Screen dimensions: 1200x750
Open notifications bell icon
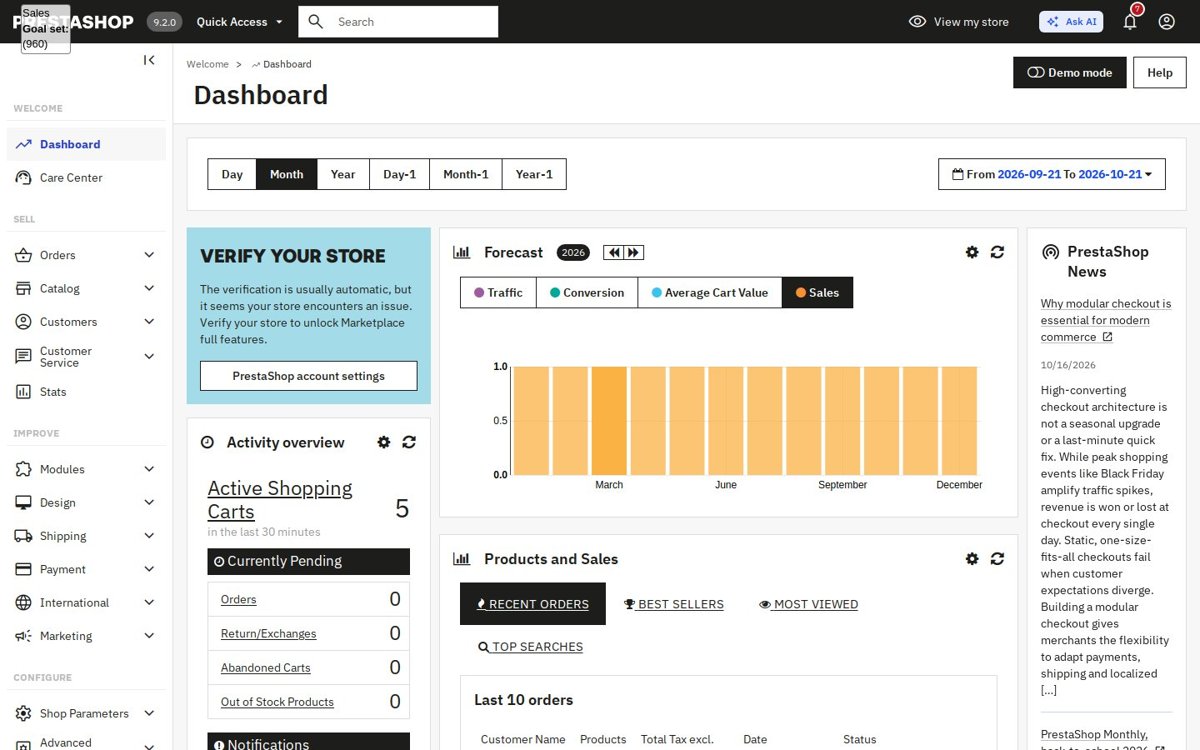[1130, 21]
